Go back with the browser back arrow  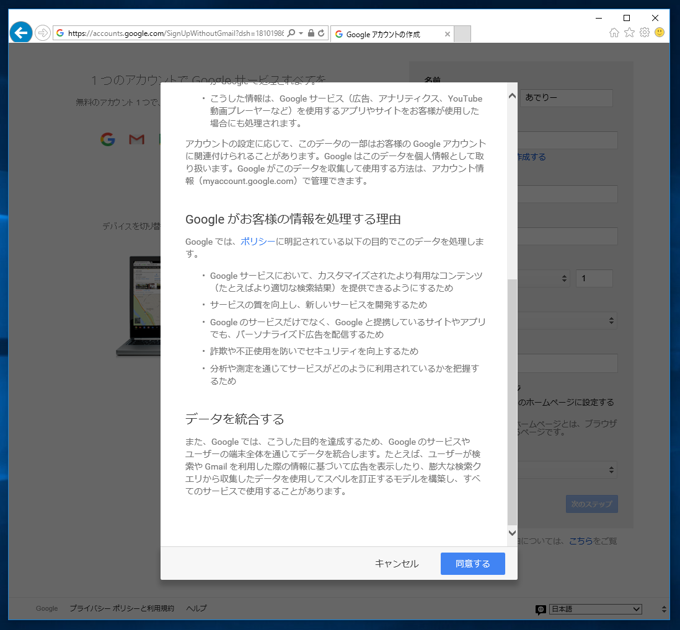pos(20,33)
